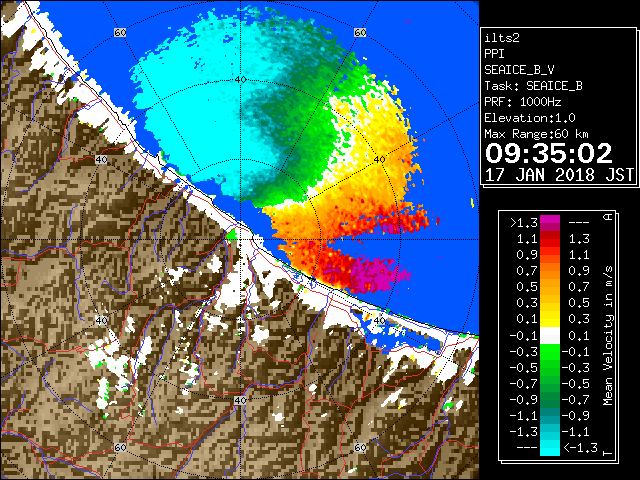Click the '-0.9' label in the legend's right column

pos(576,416)
